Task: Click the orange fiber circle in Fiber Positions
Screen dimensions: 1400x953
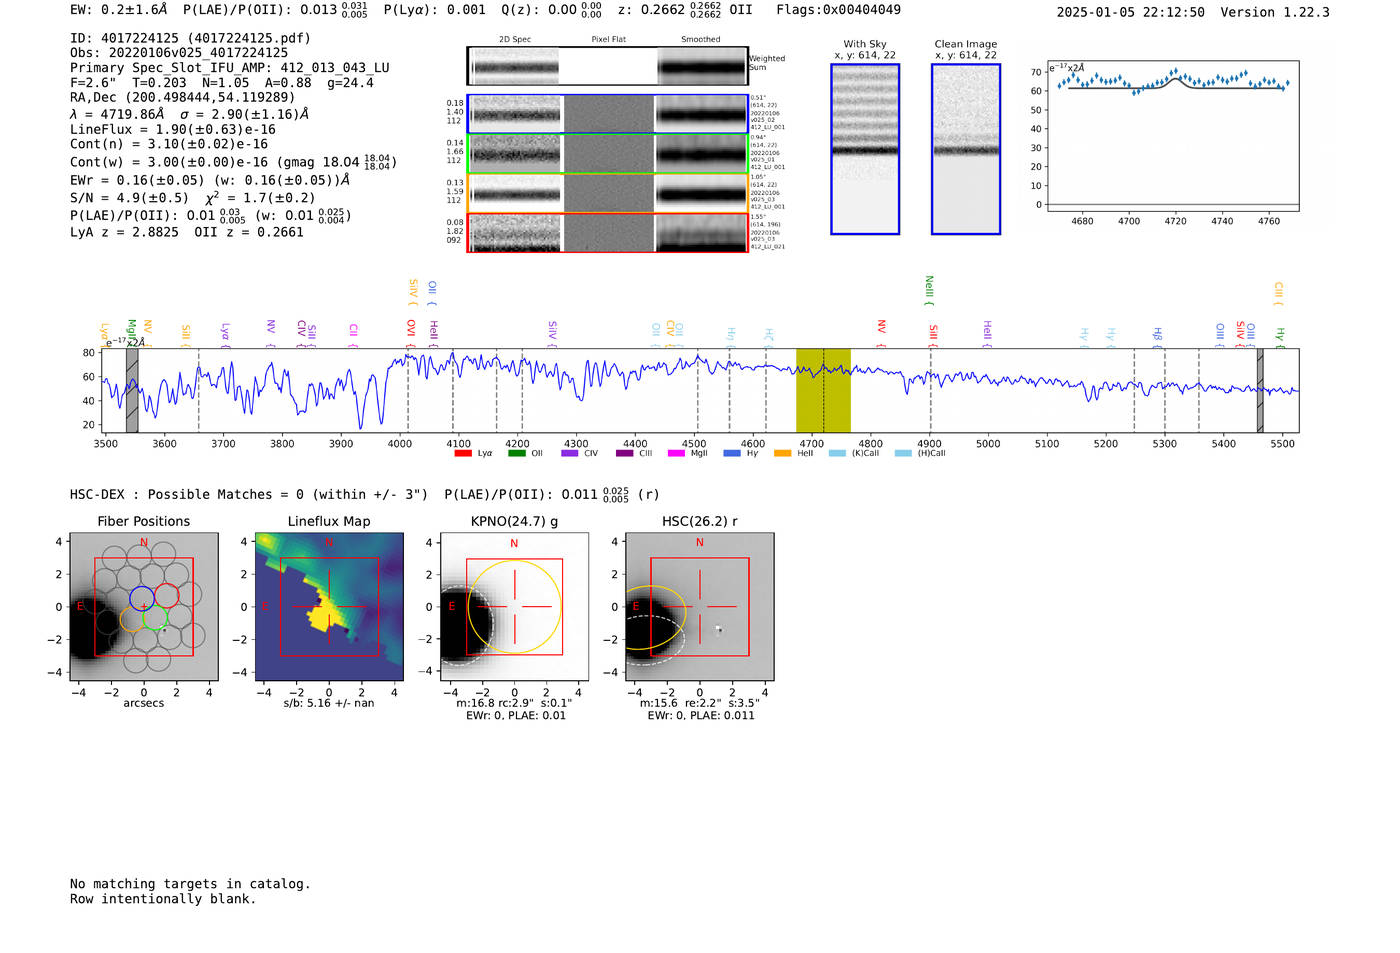Action: pyautogui.click(x=132, y=619)
